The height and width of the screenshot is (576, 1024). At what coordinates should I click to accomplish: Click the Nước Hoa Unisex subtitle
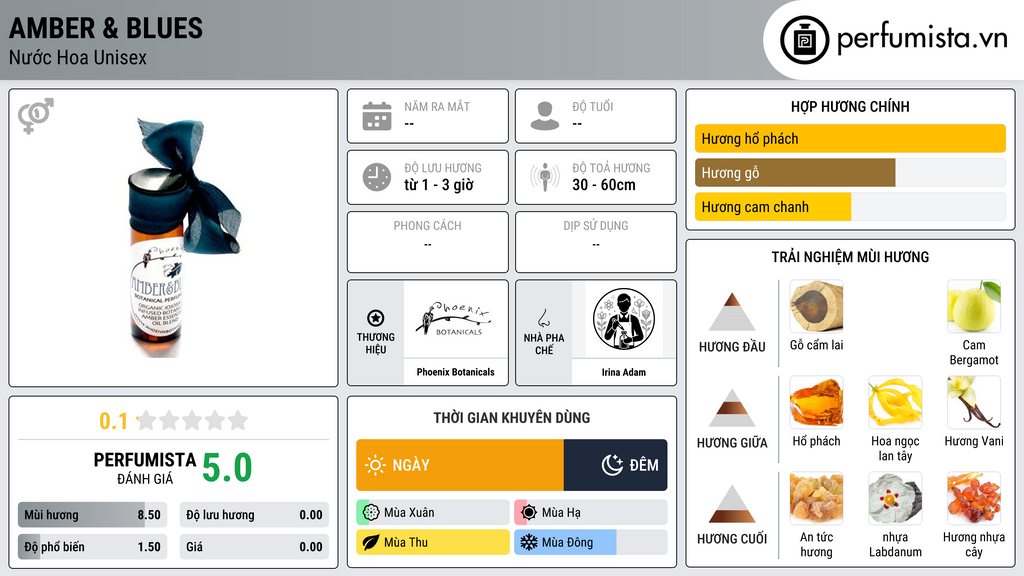78,57
